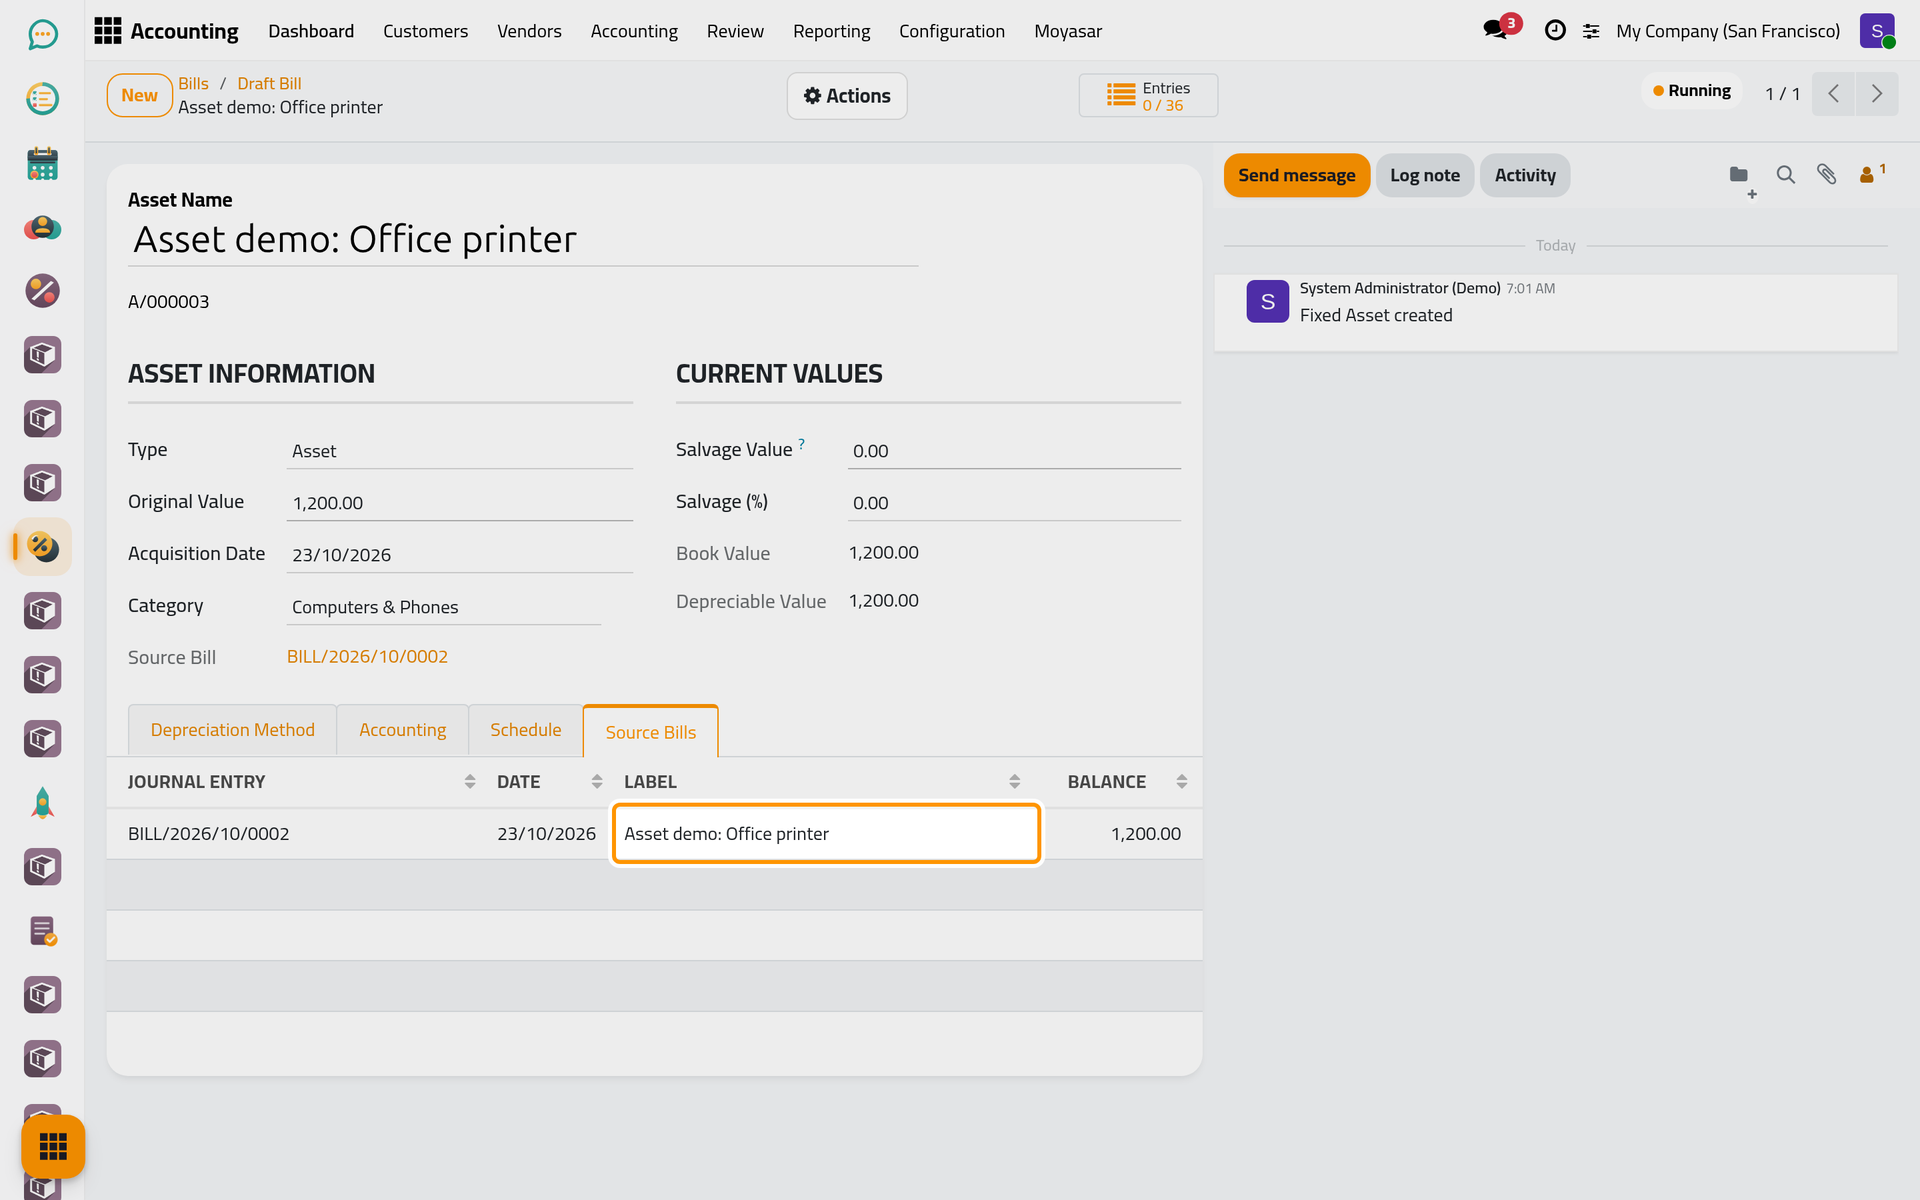
Task: Attach files with the paperclip icon
Action: 1826,175
